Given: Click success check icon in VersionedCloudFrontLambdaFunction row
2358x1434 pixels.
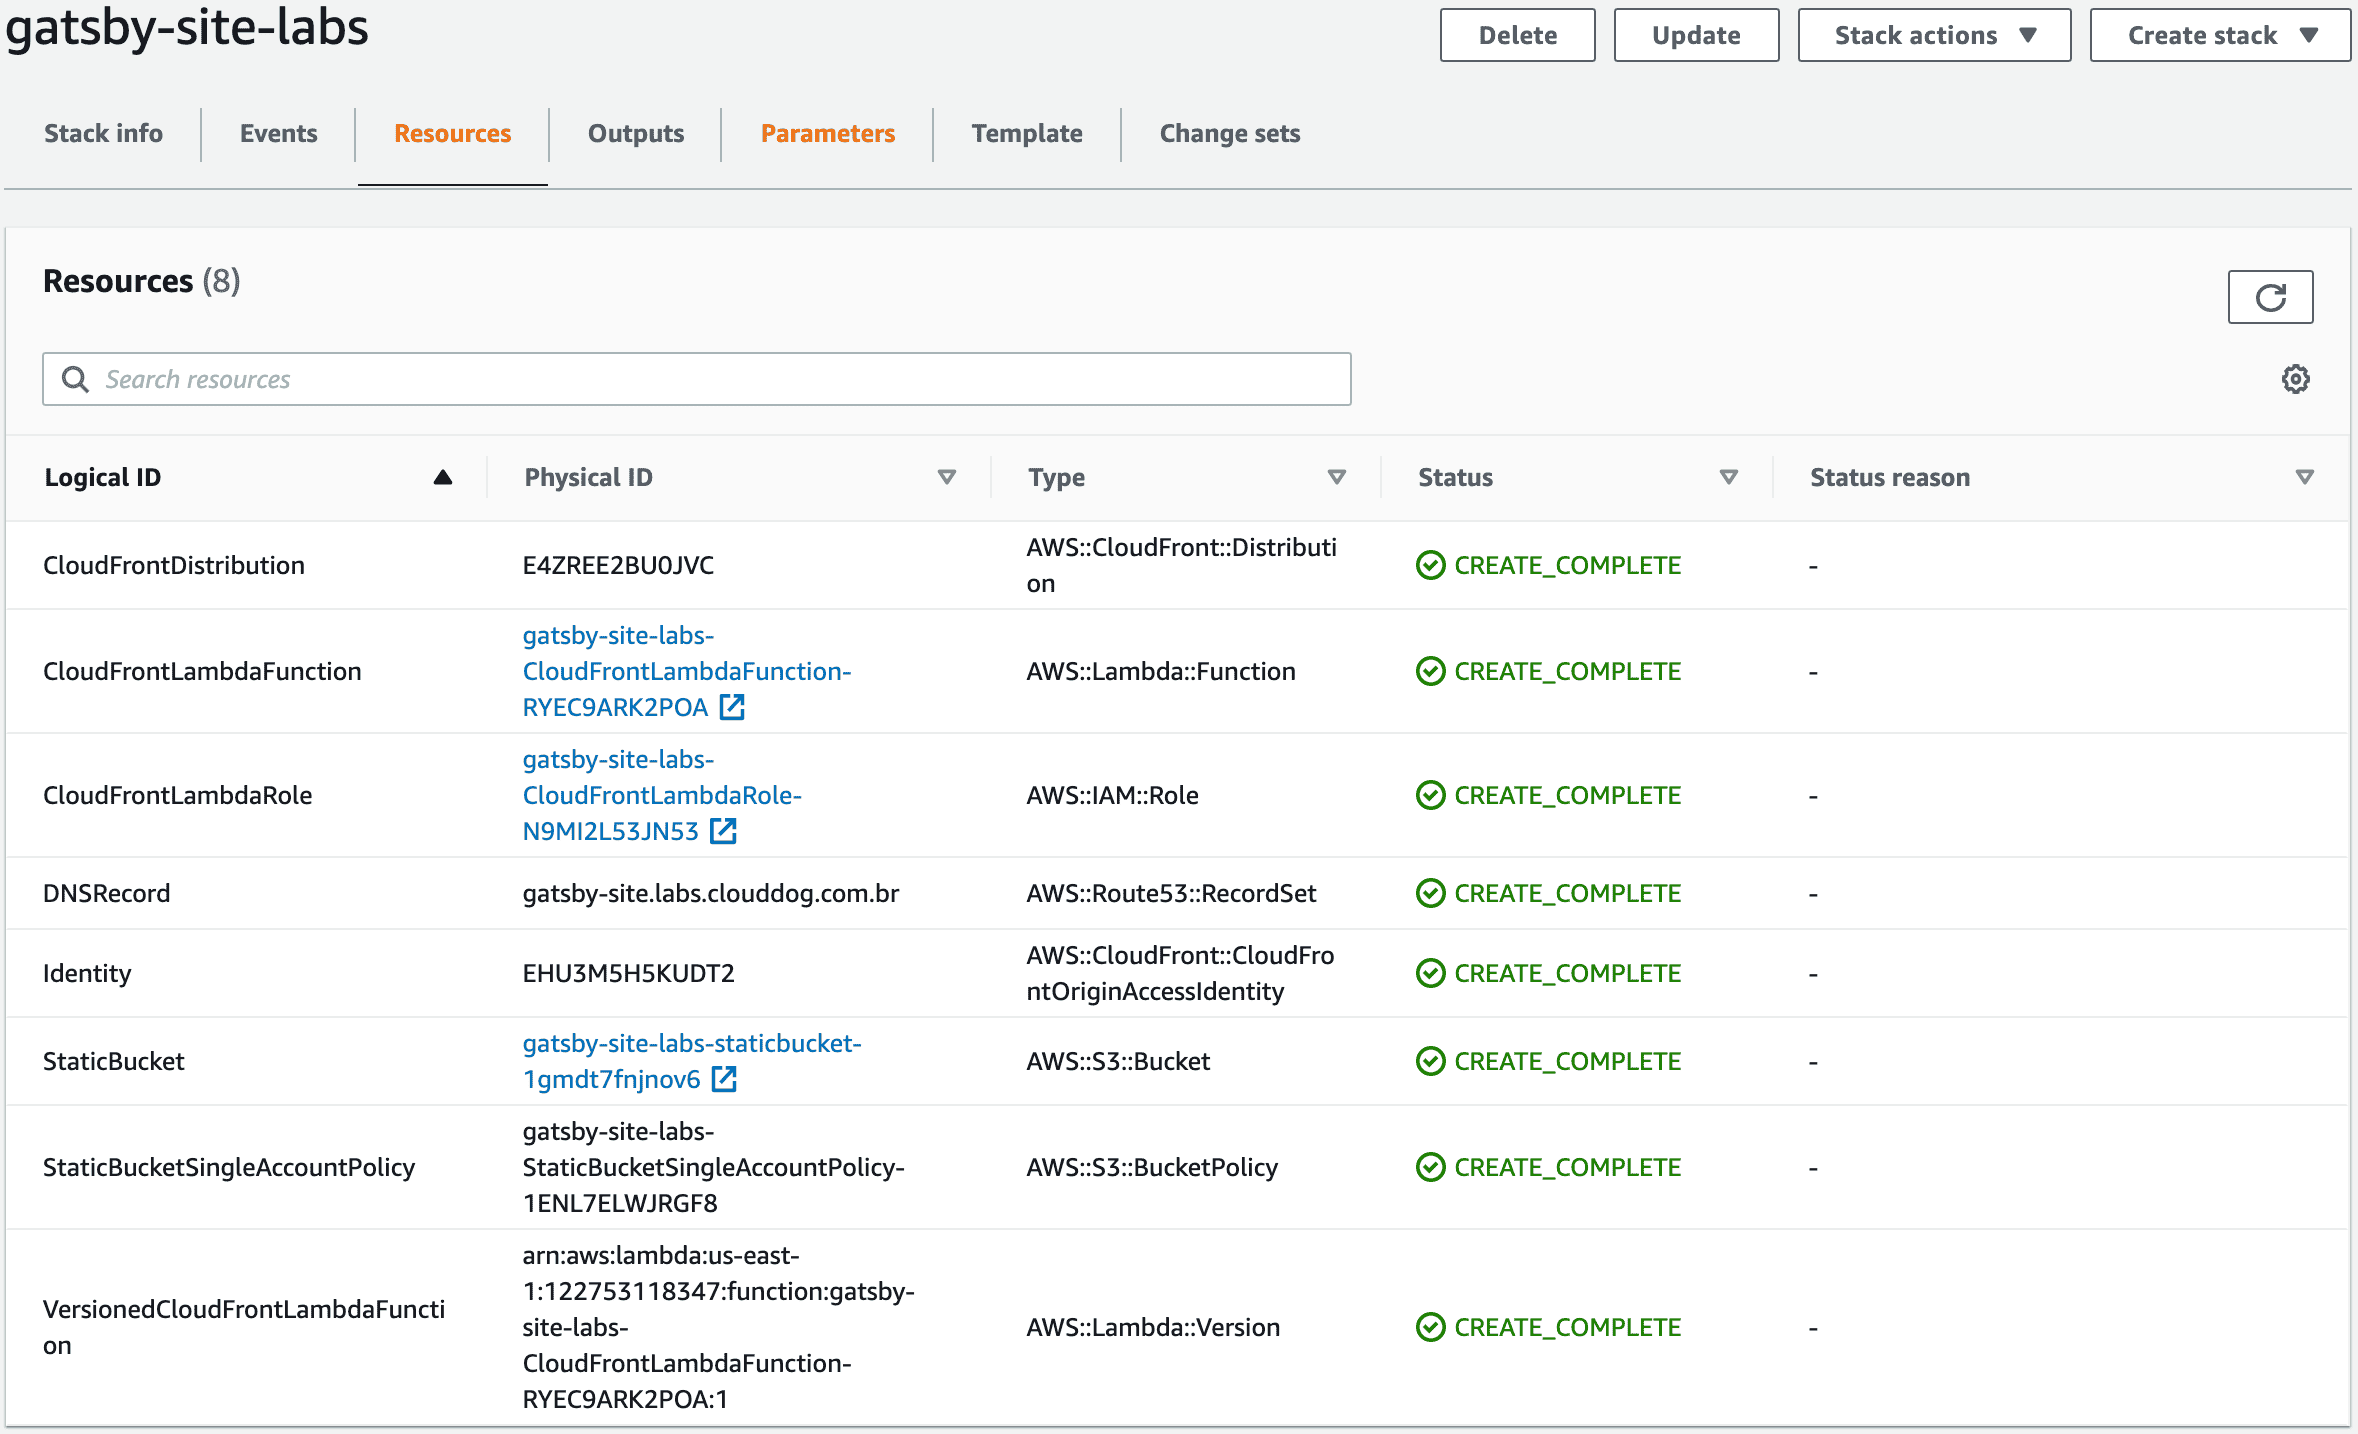Looking at the screenshot, I should pos(1431,1327).
